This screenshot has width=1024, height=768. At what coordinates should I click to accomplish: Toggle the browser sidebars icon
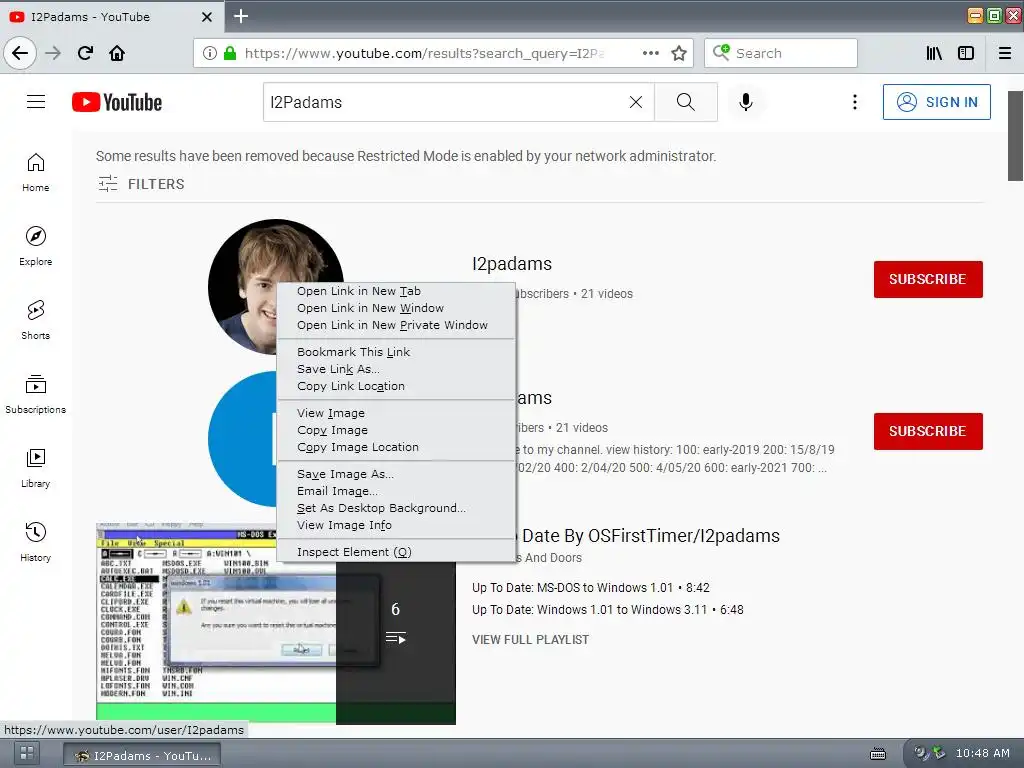tap(966, 53)
